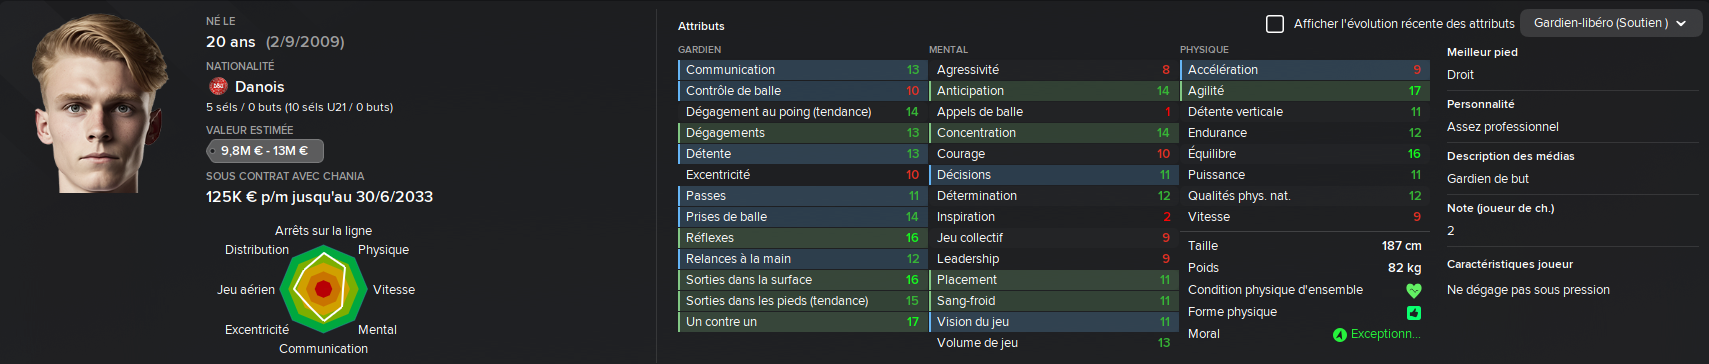
Task: Click the Exceptionn... morale status text
Action: pyautogui.click(x=1386, y=334)
